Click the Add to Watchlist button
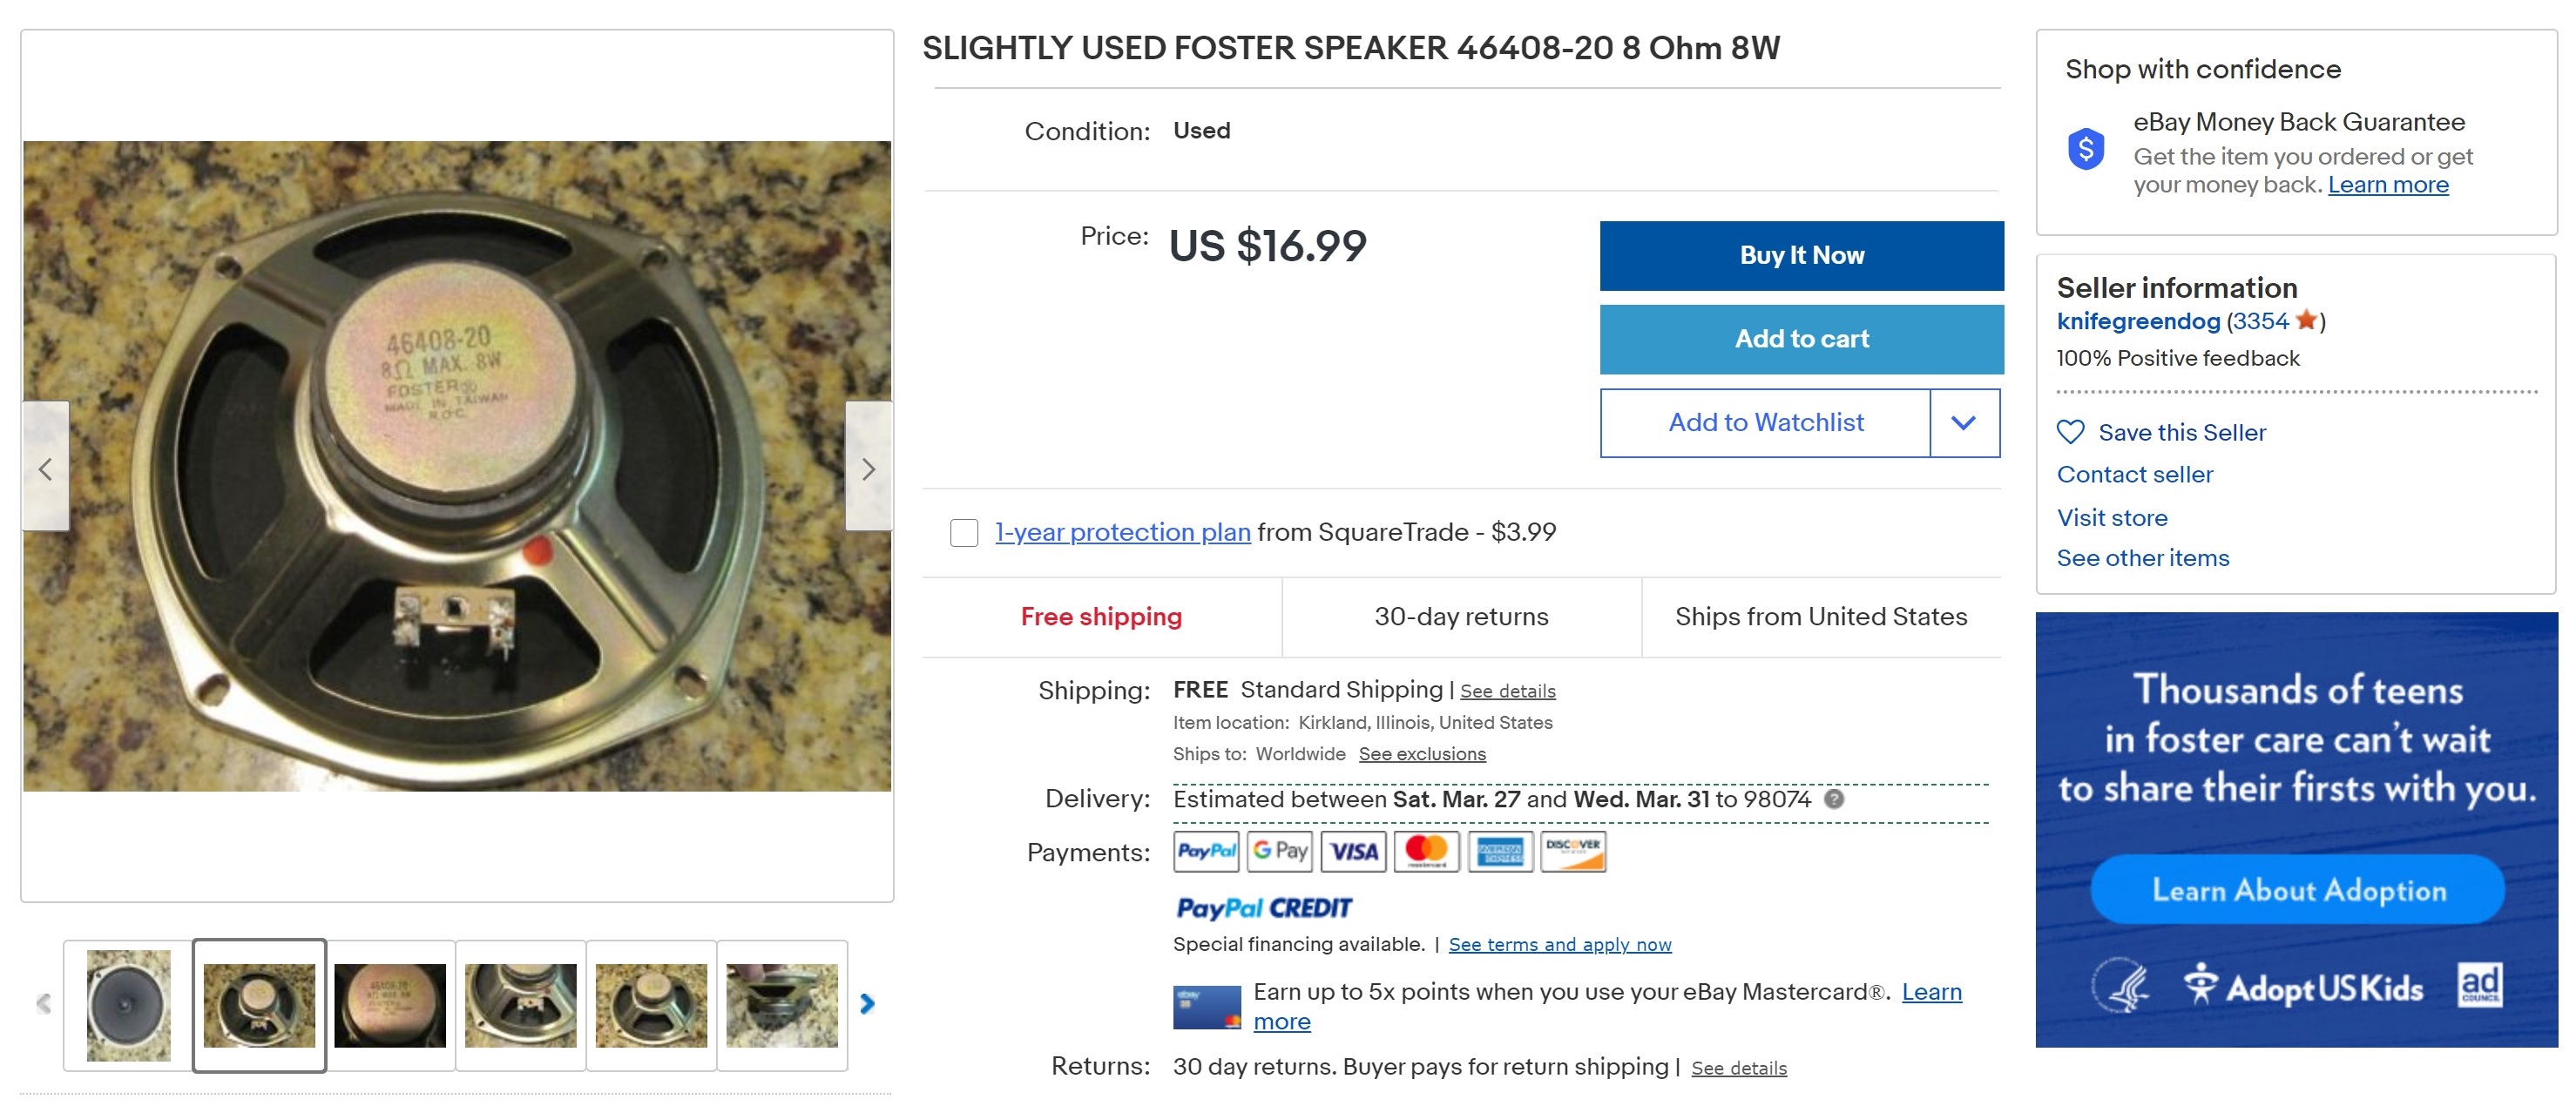Screen dimensions: 2576x1106 (1765, 423)
